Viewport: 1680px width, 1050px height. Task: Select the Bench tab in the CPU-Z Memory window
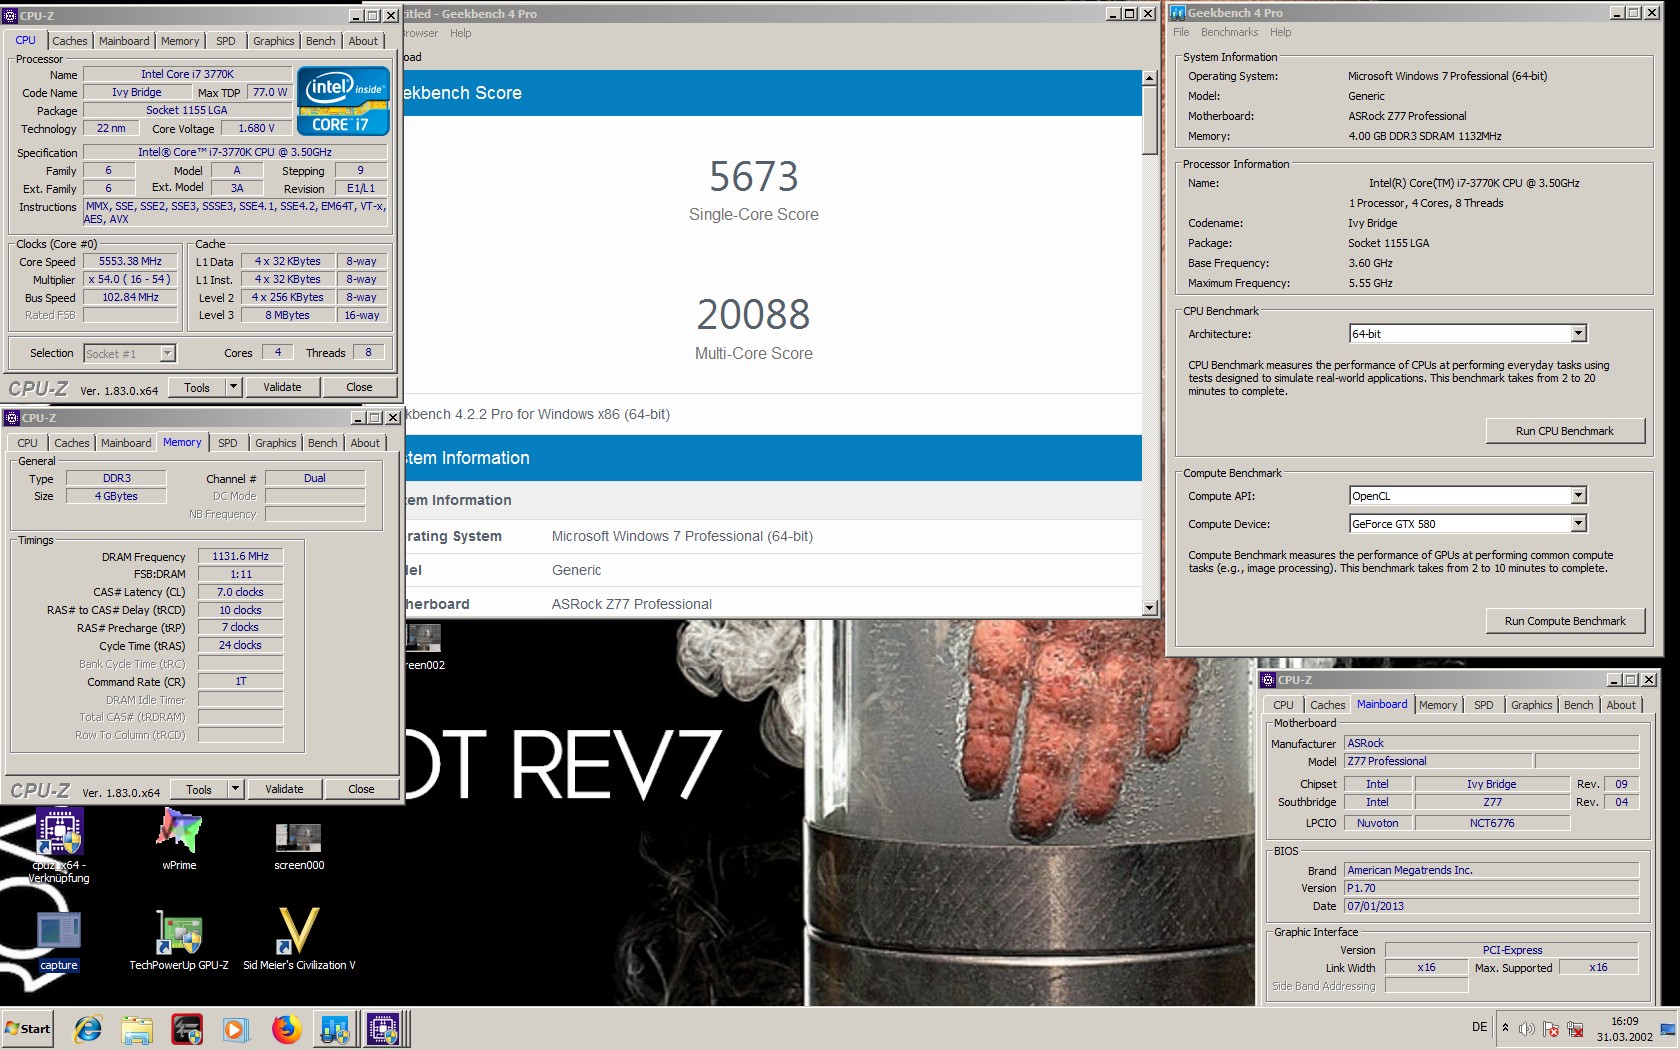coord(322,443)
